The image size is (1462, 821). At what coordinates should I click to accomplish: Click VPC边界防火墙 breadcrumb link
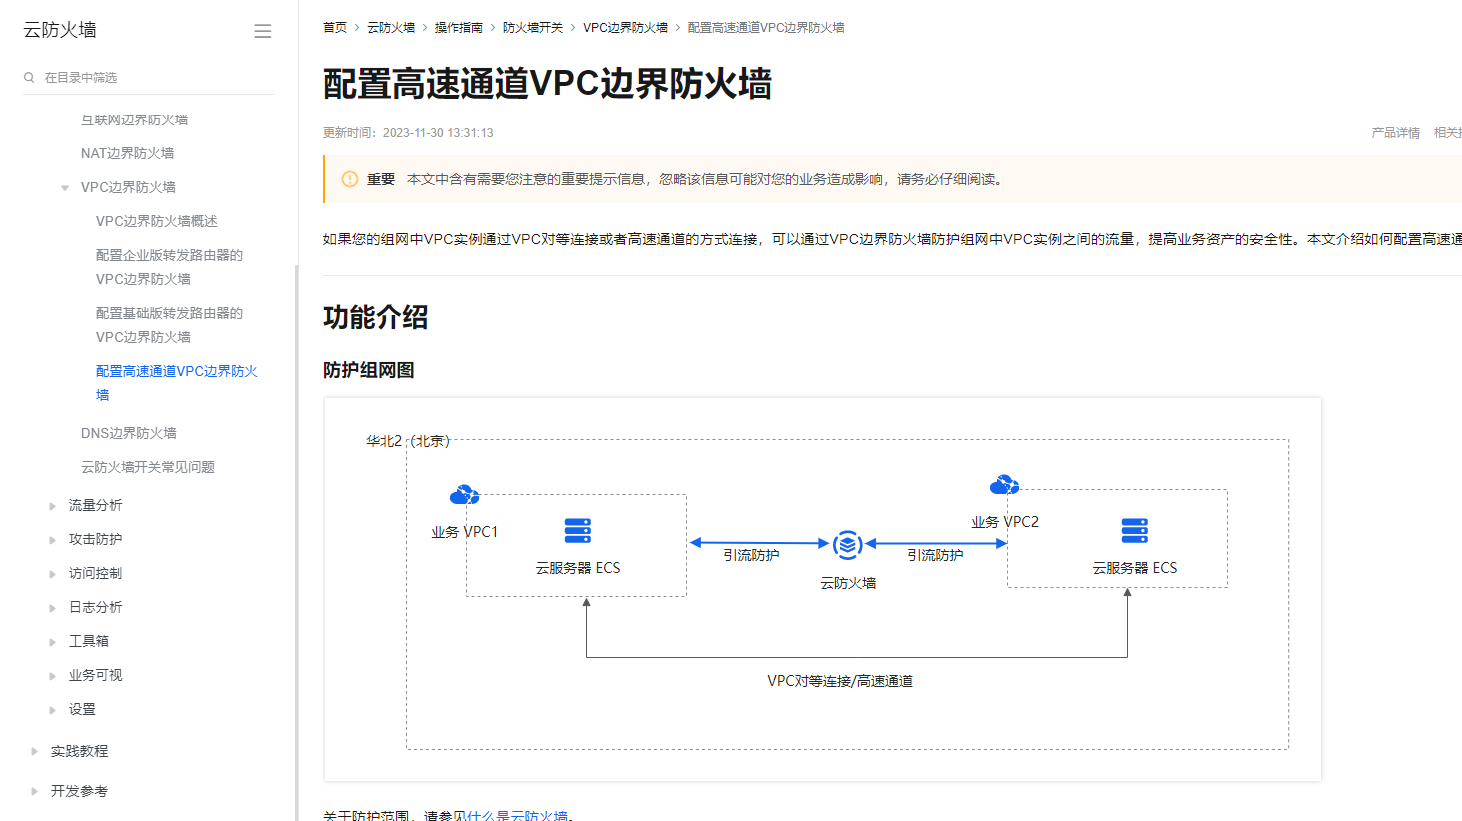(626, 27)
